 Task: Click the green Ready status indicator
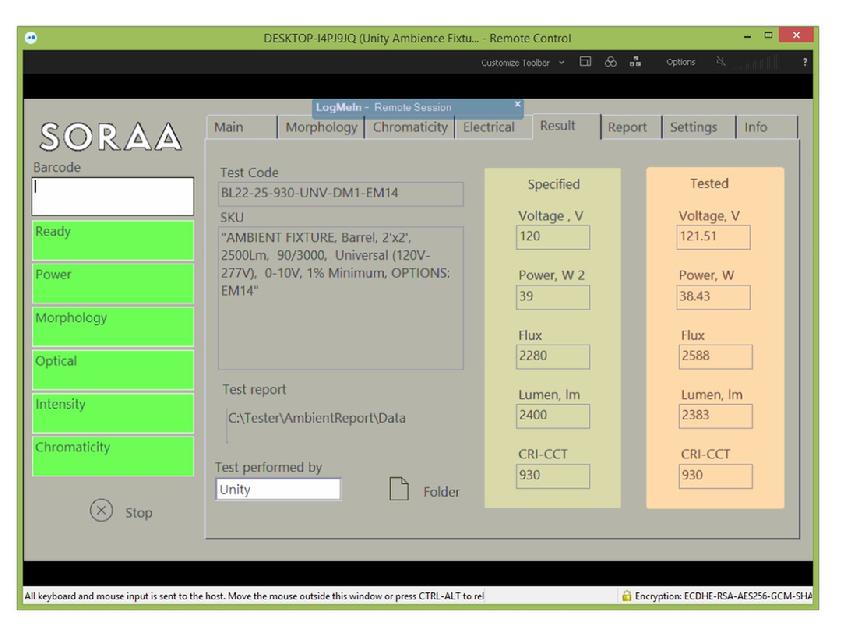113,240
